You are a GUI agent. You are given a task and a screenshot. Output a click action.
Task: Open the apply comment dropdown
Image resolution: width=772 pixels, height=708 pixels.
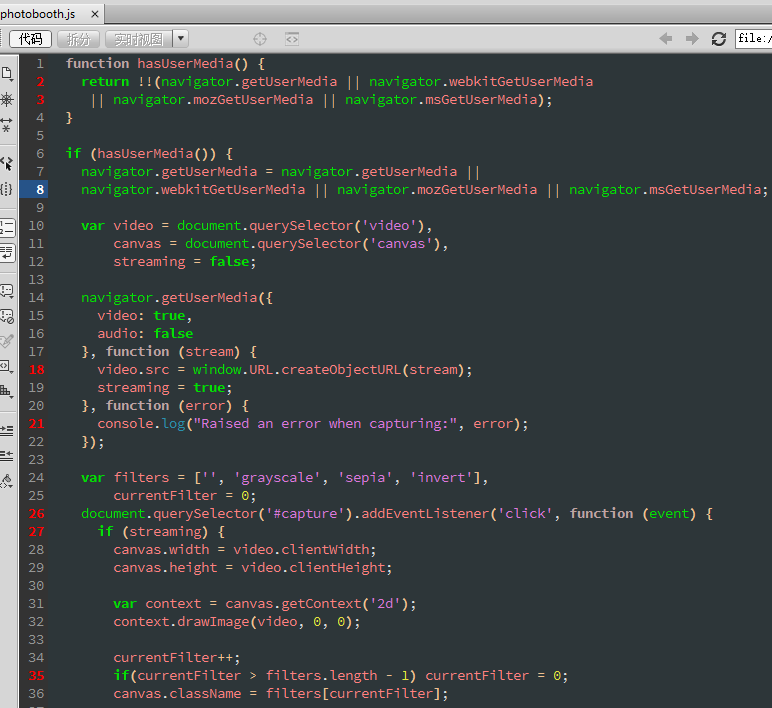coord(7,291)
